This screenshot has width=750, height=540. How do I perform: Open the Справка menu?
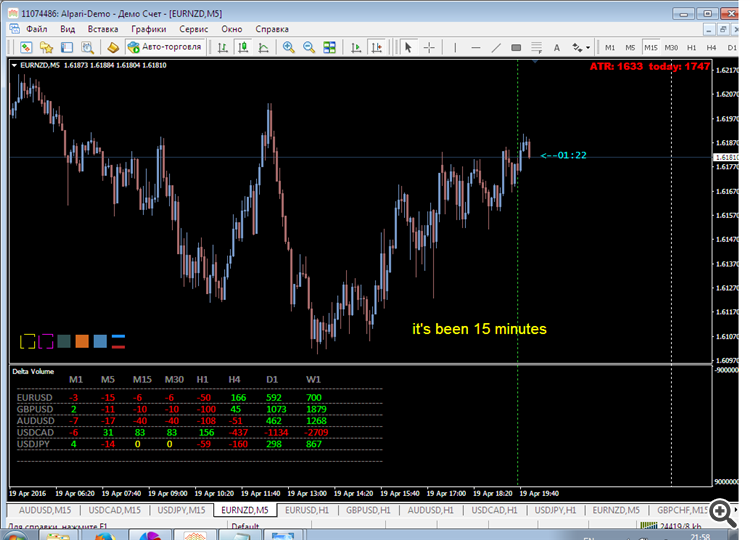pos(272,29)
